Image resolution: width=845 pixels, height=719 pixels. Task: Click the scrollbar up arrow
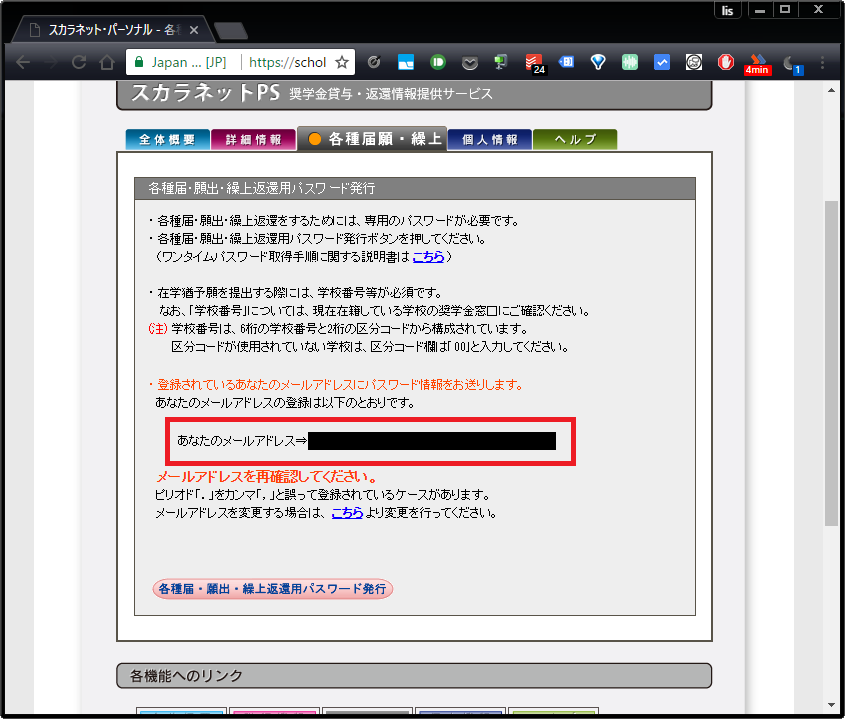pyautogui.click(x=832, y=90)
